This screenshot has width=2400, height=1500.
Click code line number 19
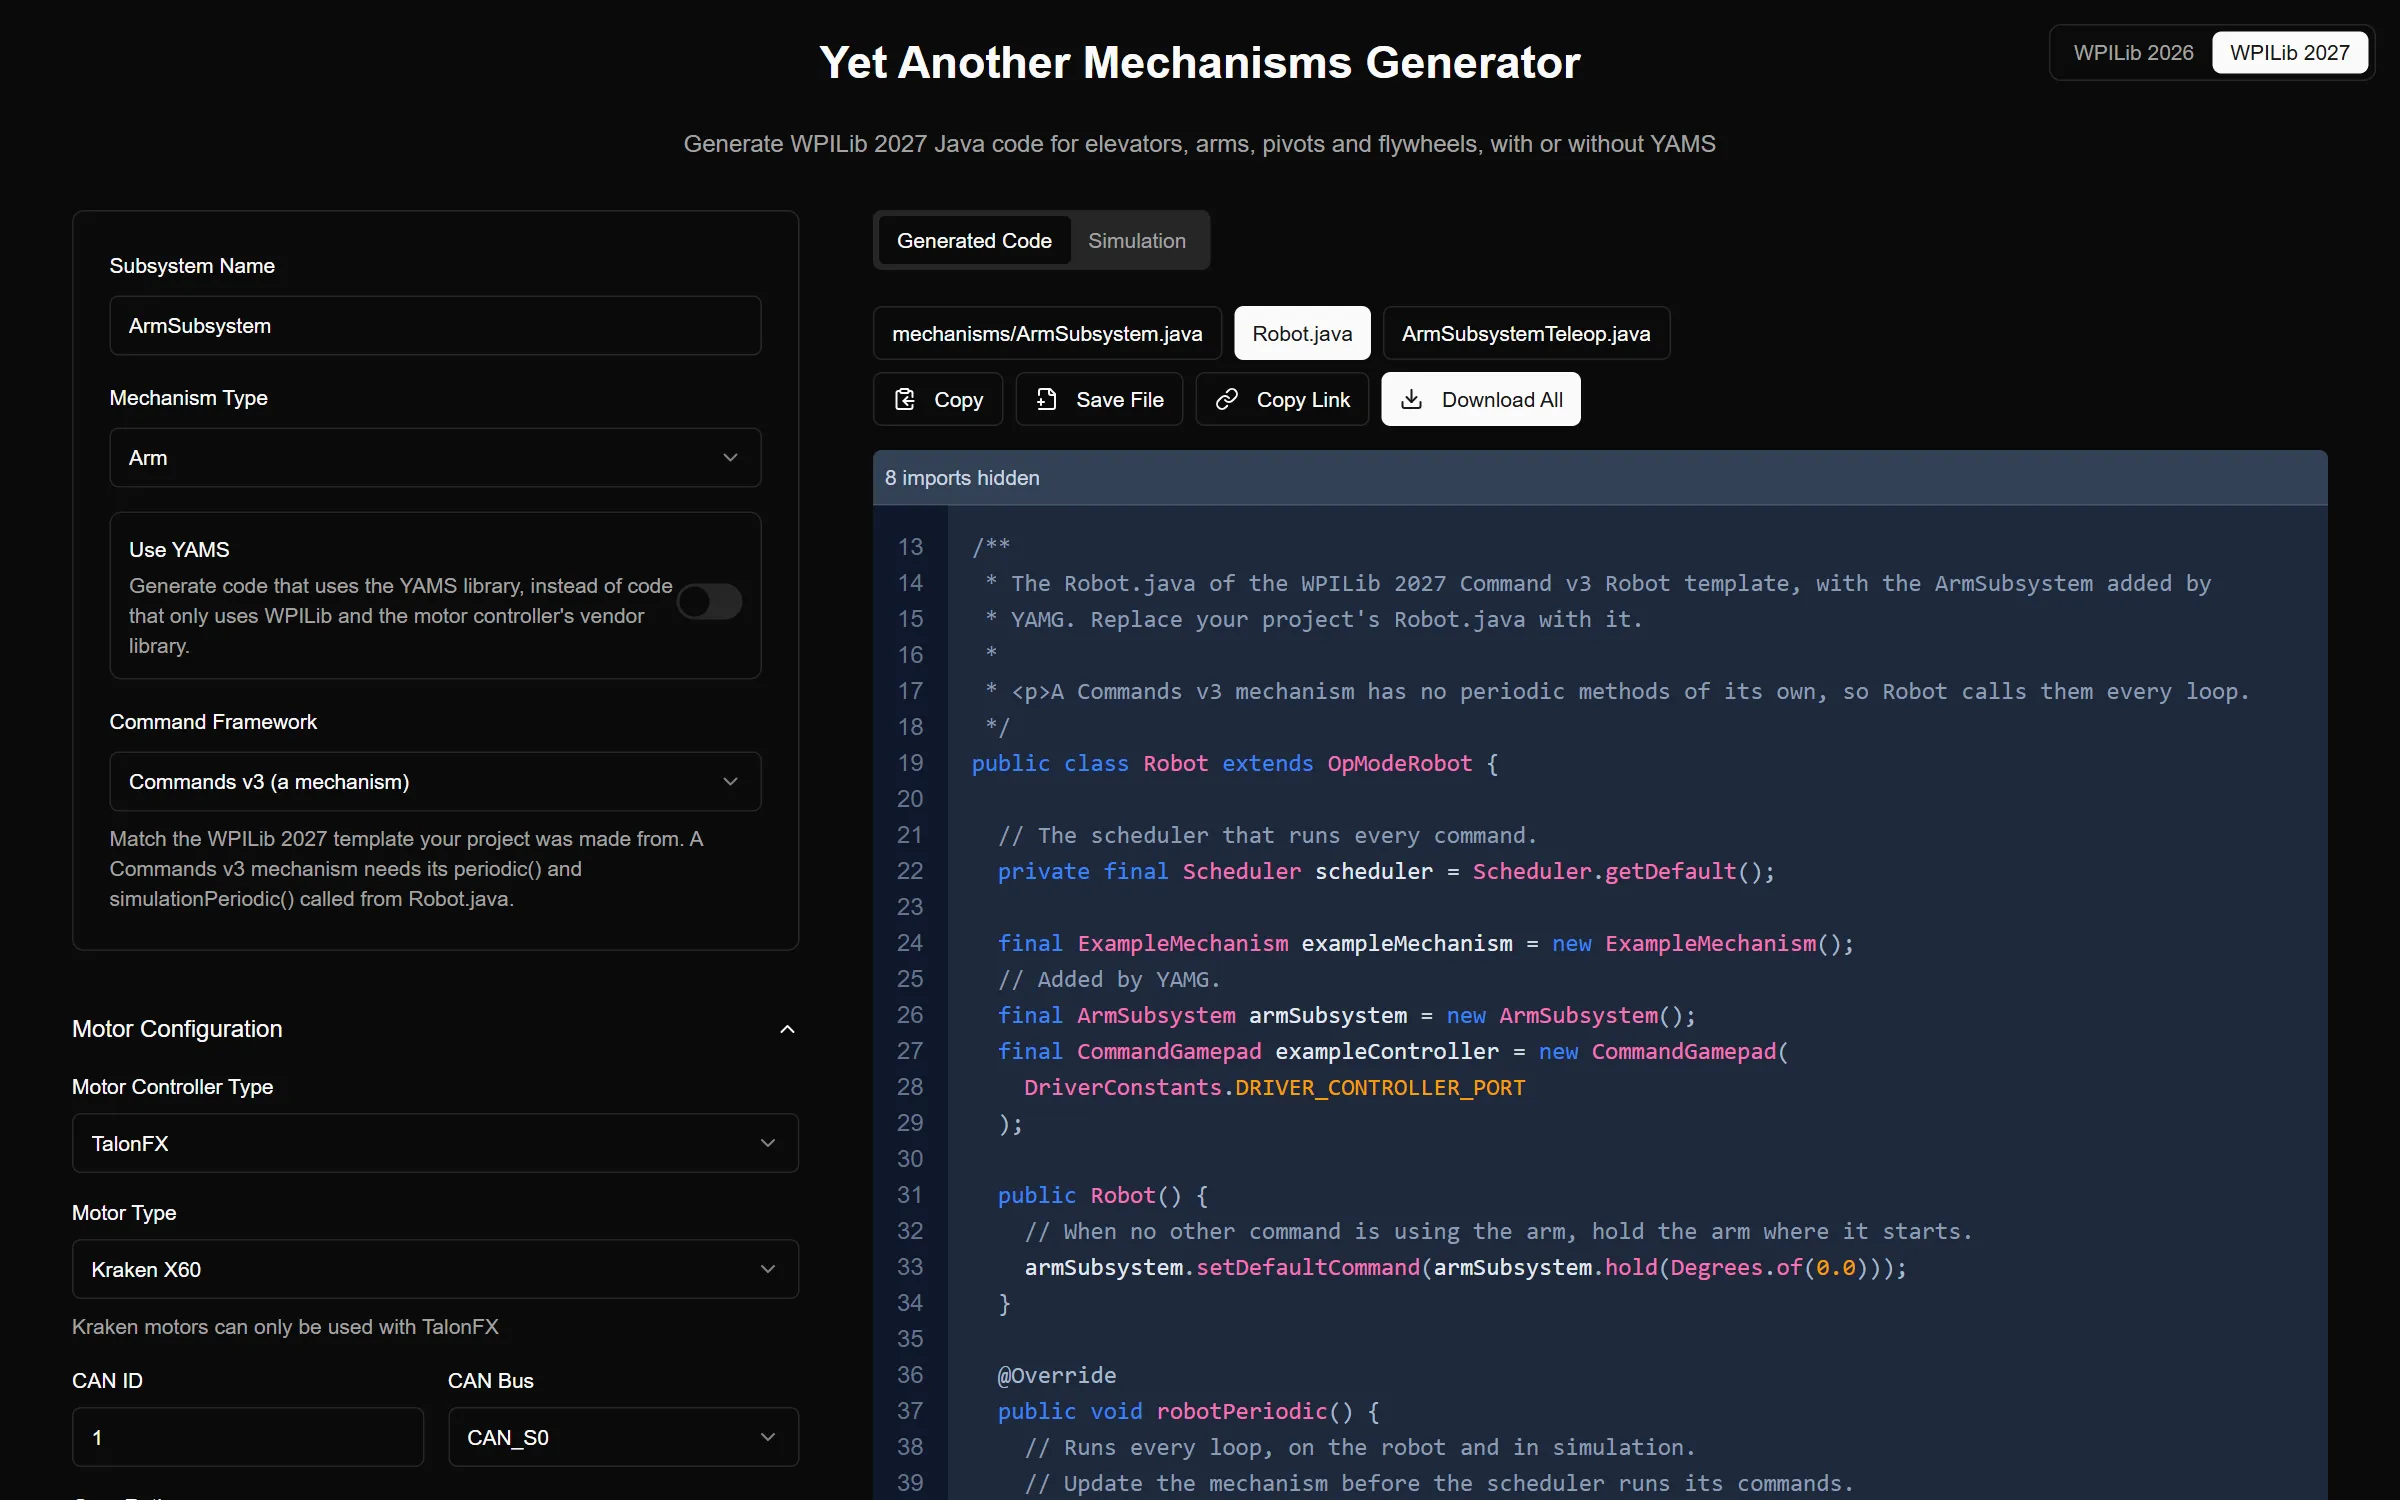pyautogui.click(x=910, y=763)
